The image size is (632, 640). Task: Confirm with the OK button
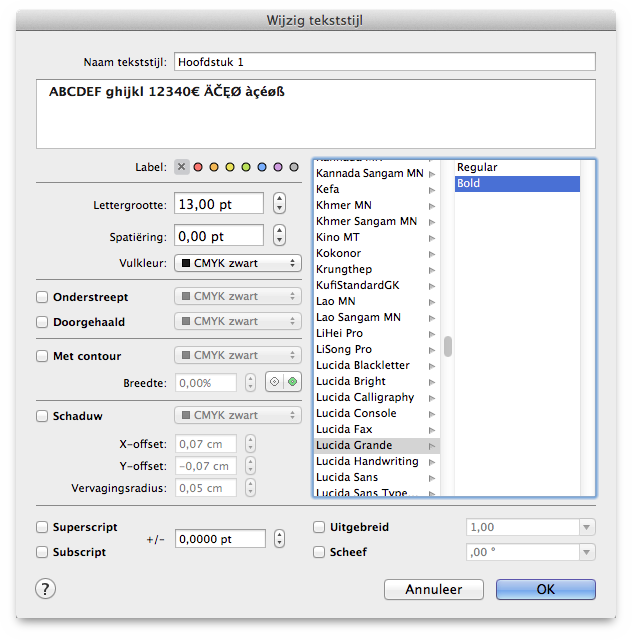tap(545, 590)
